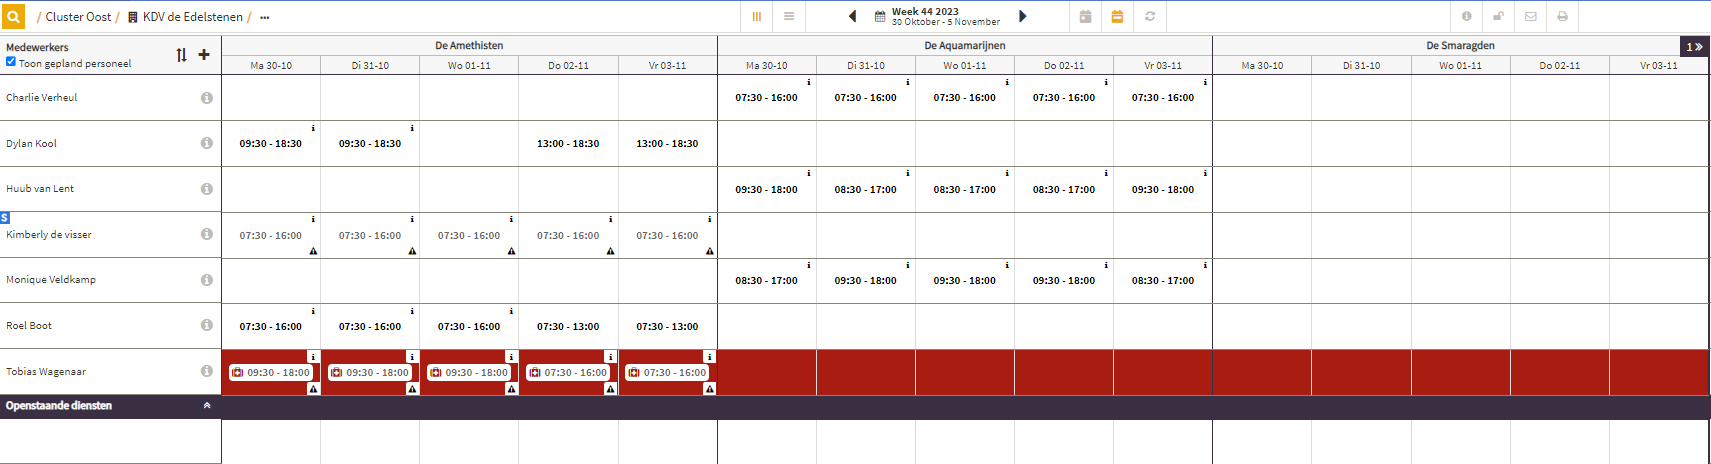This screenshot has width=1711, height=464.
Task: Open Tobias Wagenaar's Thursday 07:30 - 16:00 sick shift
Action: pyautogui.click(x=568, y=372)
